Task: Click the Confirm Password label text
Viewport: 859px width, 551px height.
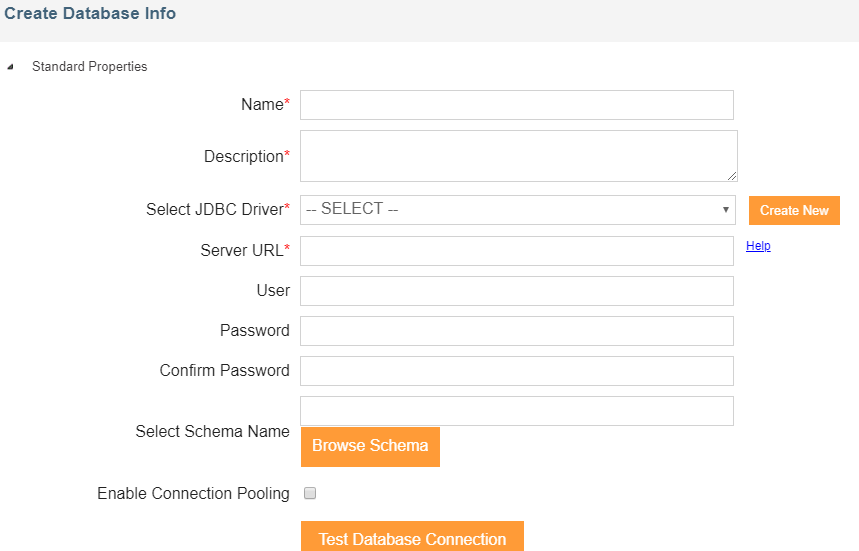Action: (224, 370)
